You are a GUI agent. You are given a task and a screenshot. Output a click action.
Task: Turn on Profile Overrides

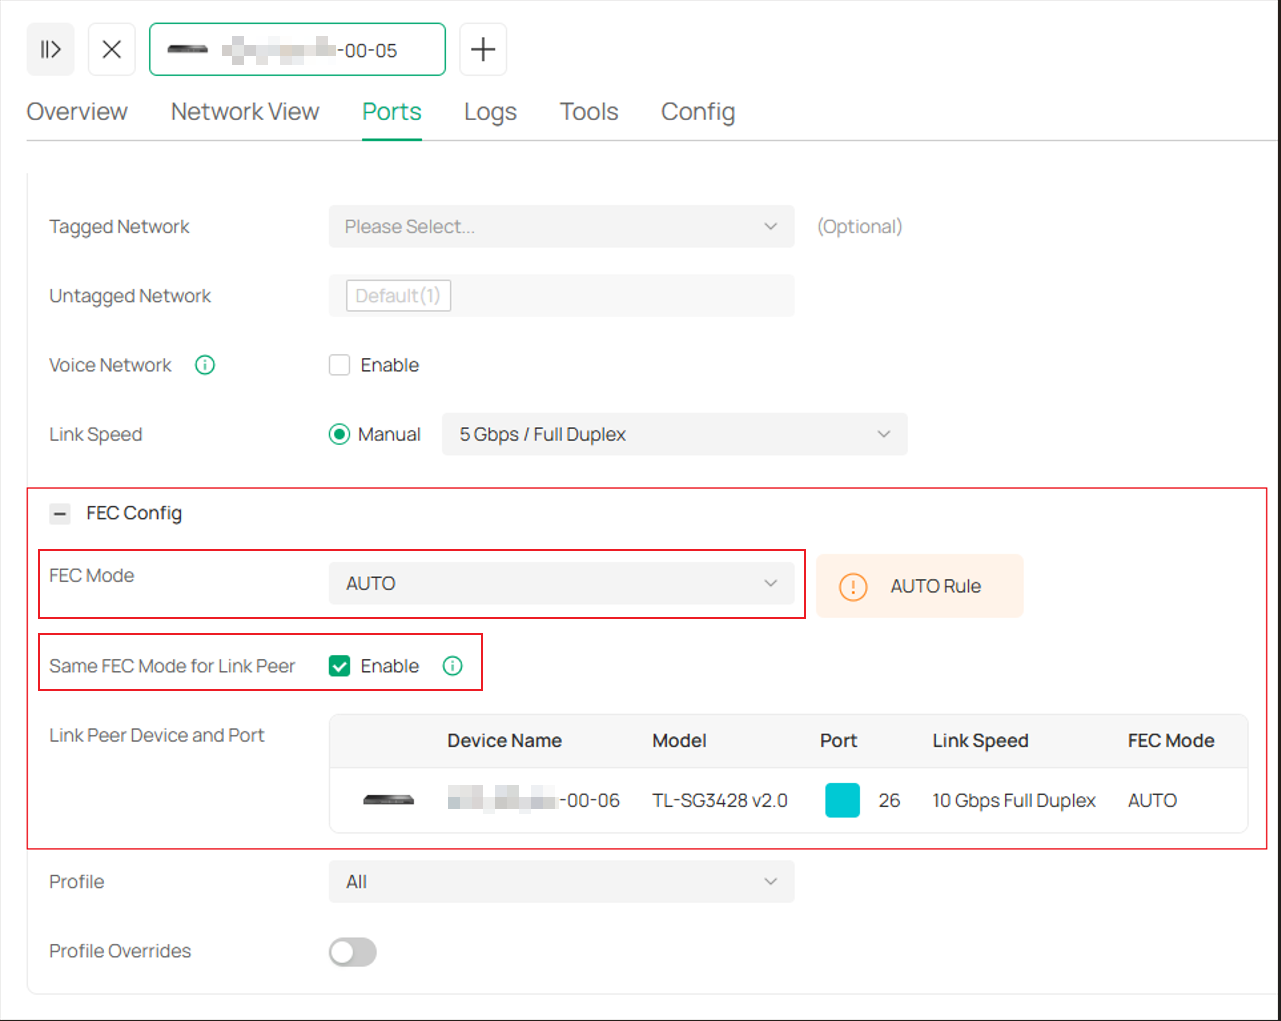click(x=352, y=951)
